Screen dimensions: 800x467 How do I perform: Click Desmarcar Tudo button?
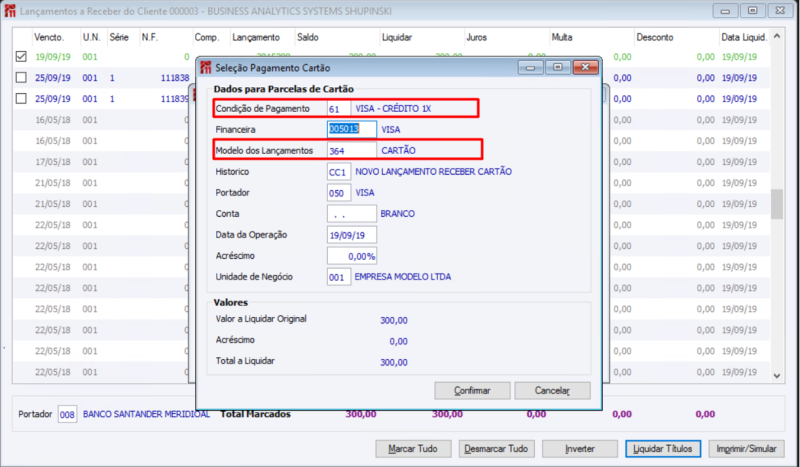tap(496, 449)
